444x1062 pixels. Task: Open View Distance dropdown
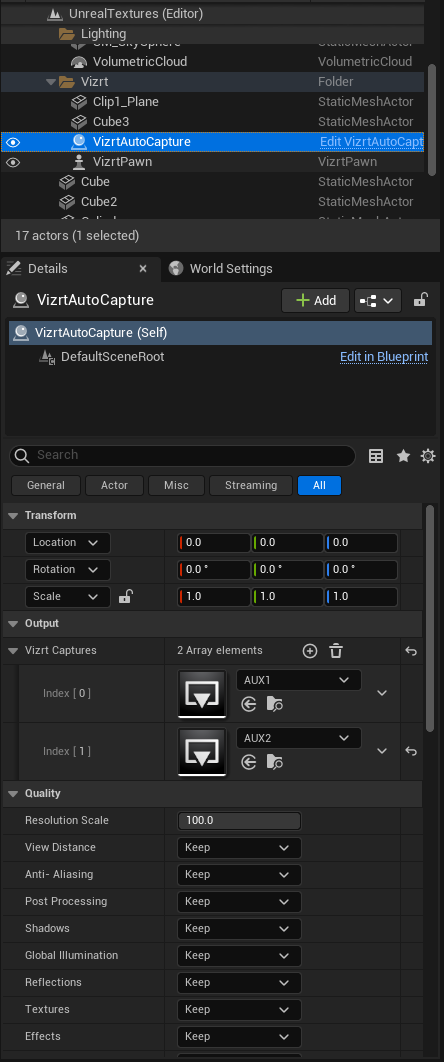click(x=239, y=847)
